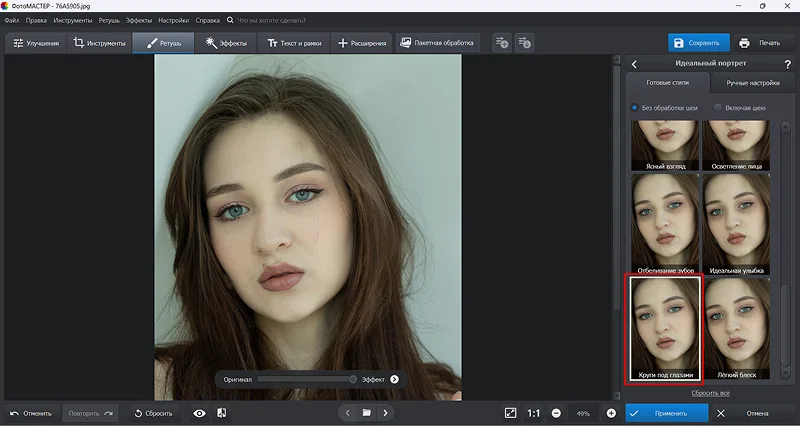
Task: Open the Файл menu
Action: (x=12, y=20)
